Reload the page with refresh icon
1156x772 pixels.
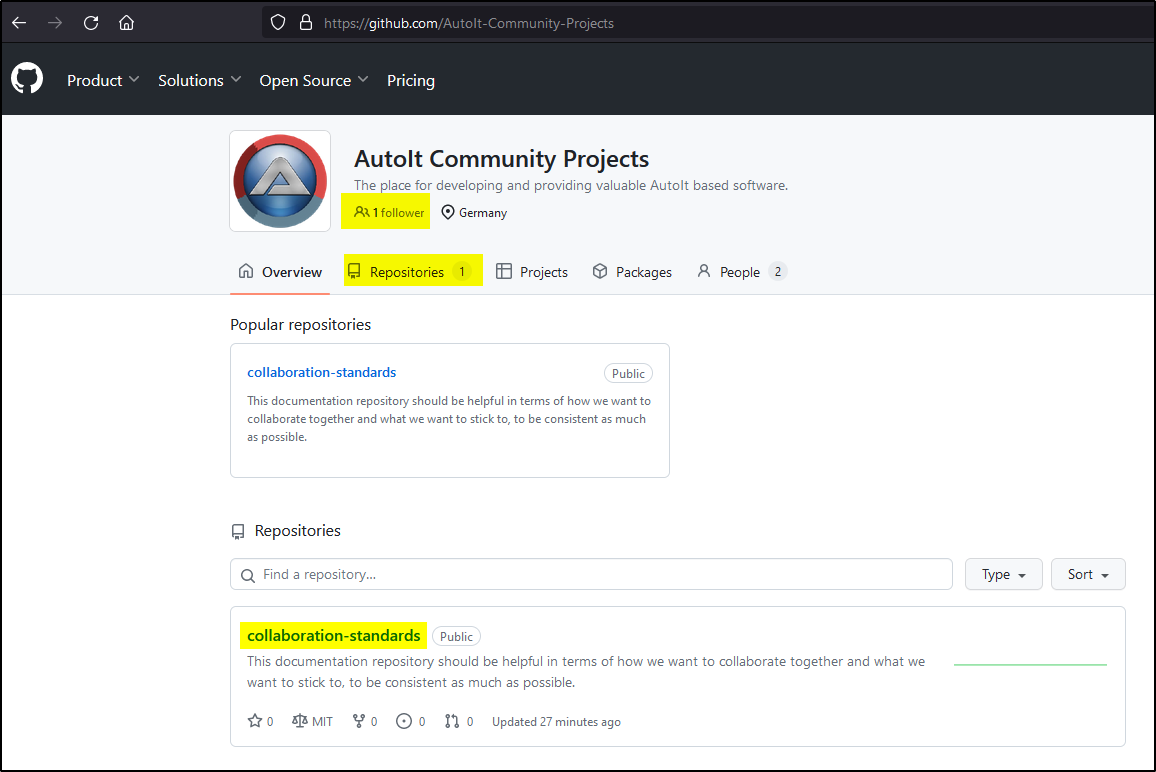click(91, 23)
